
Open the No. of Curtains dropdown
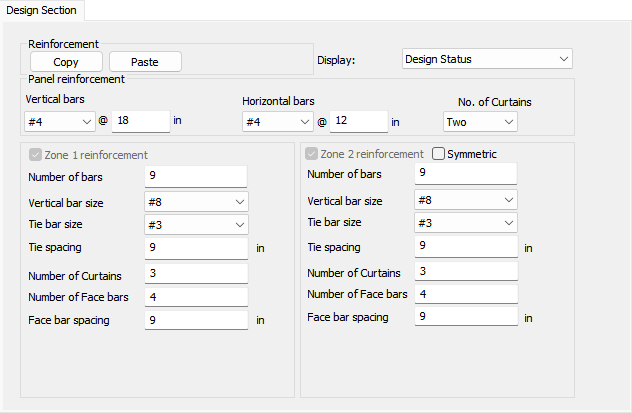480,121
